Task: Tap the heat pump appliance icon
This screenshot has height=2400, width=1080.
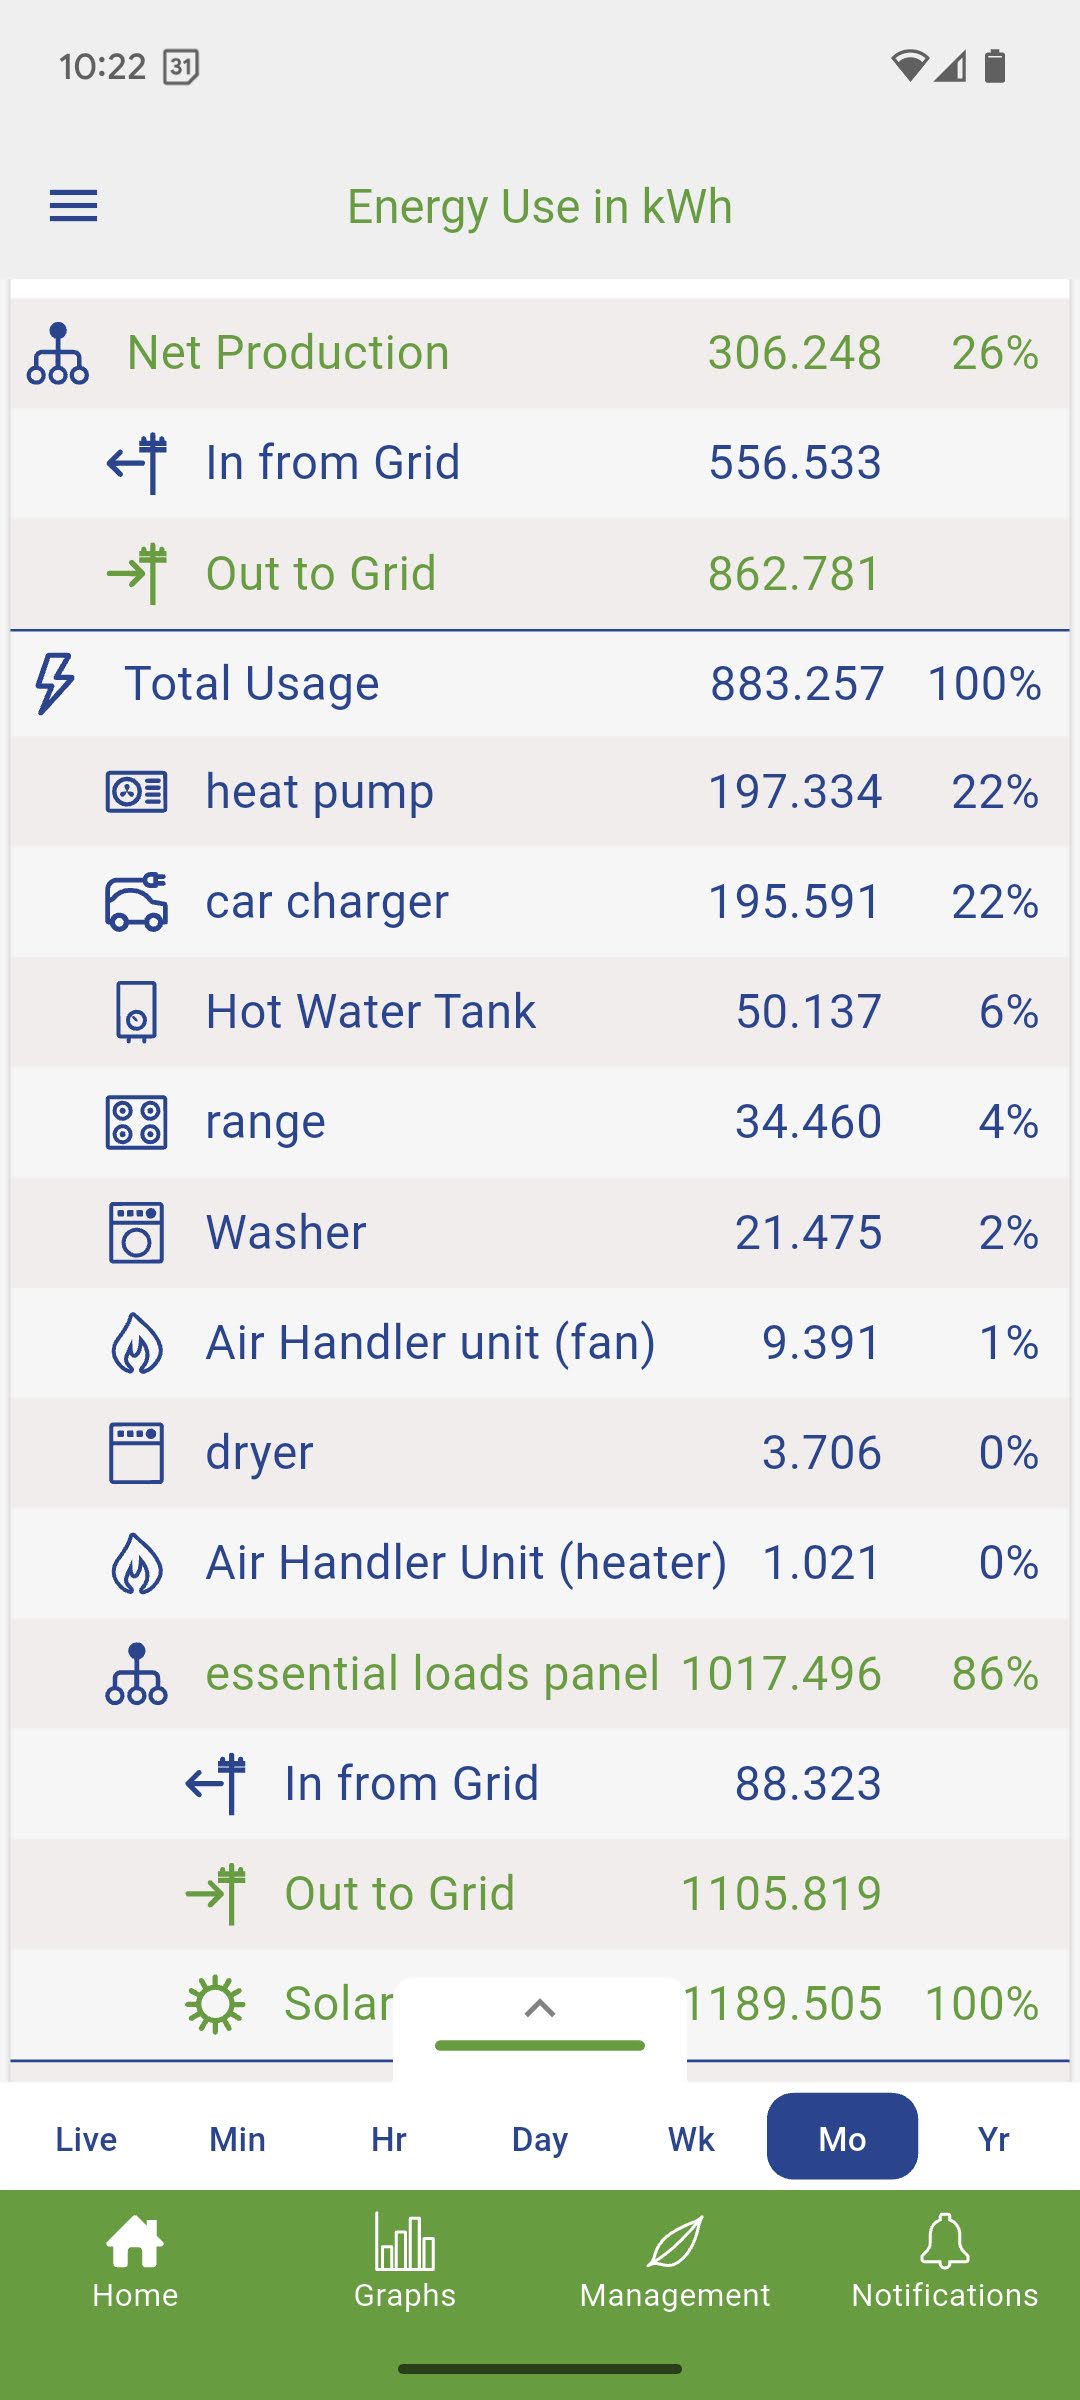Action: 137,792
